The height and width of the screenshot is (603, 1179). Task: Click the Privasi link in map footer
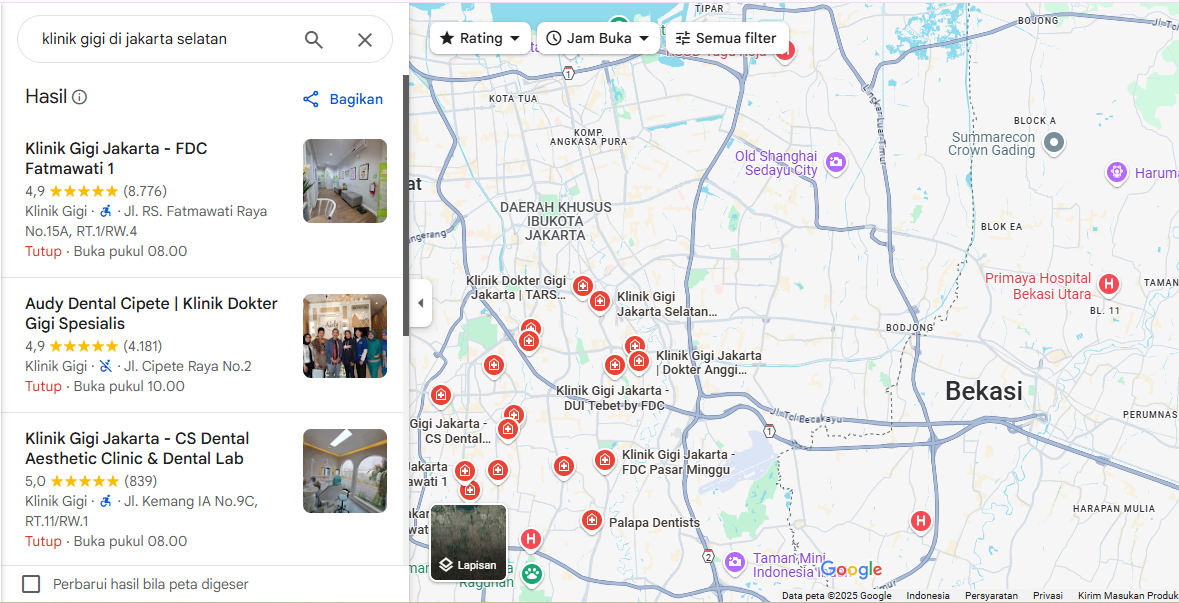coord(1047,595)
